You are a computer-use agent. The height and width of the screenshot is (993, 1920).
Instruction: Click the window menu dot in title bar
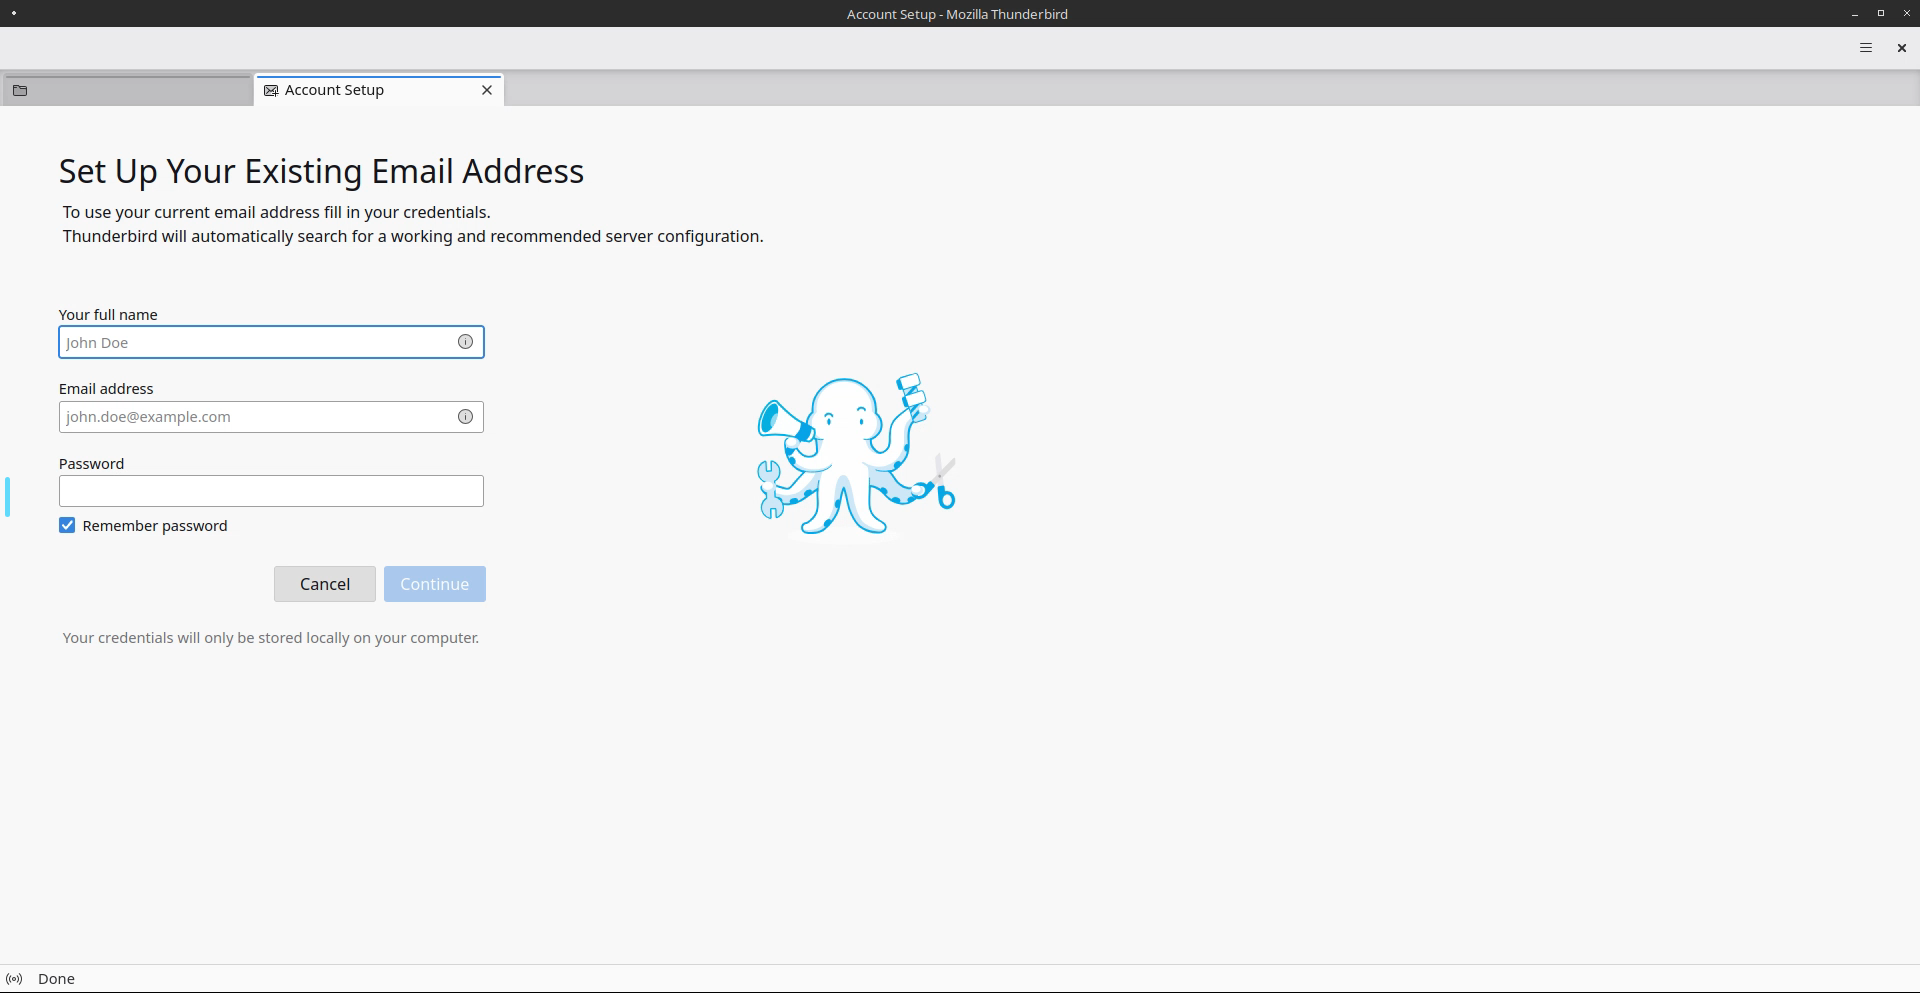[x=14, y=14]
